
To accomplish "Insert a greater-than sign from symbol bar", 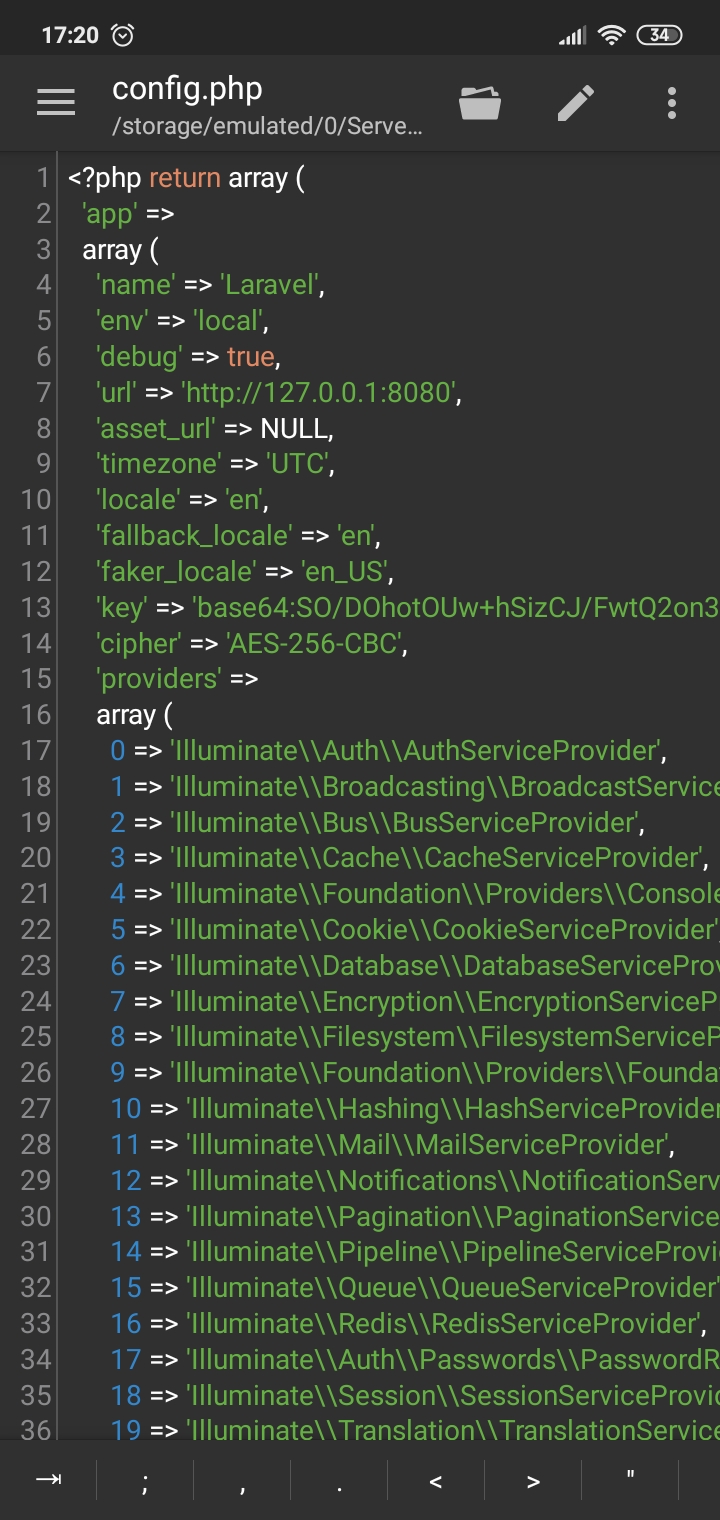I will (533, 1480).
